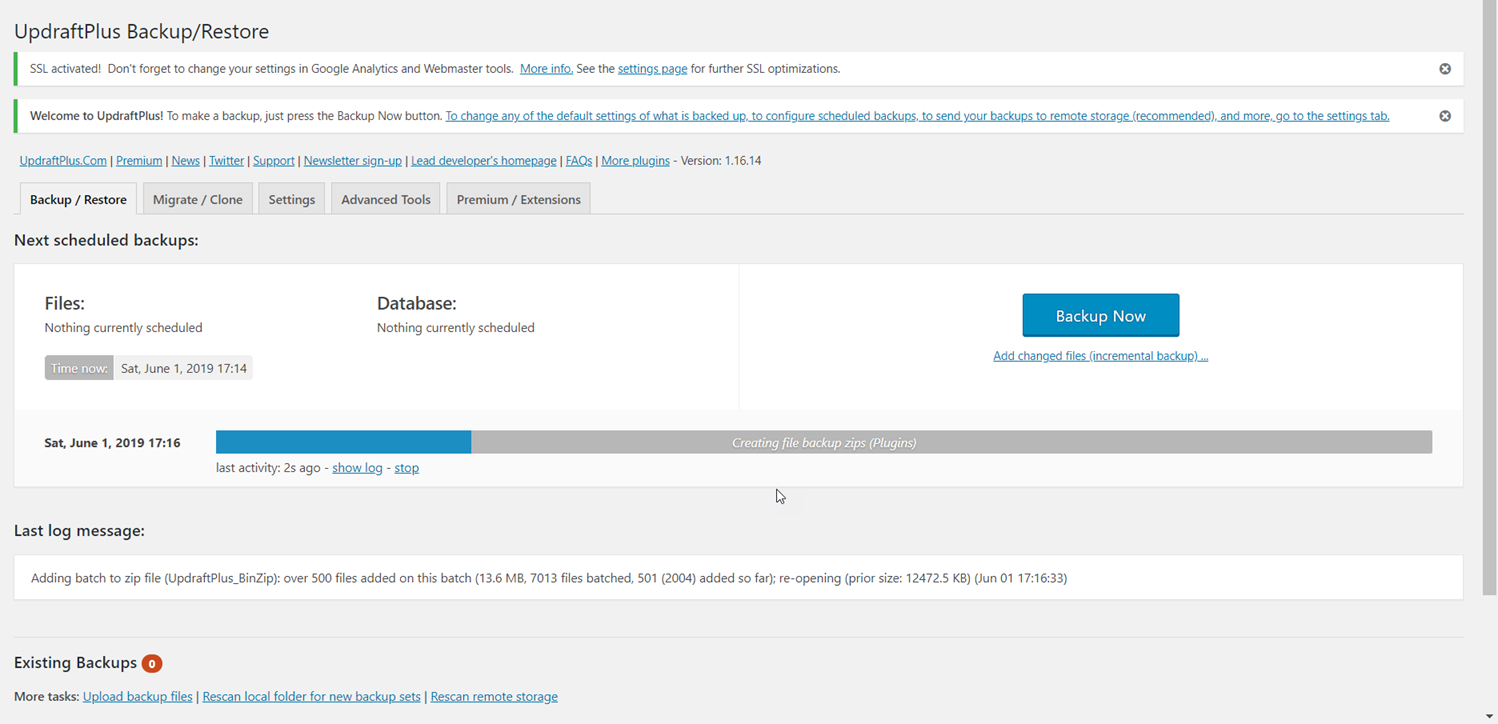Click the last log message text

[549, 578]
